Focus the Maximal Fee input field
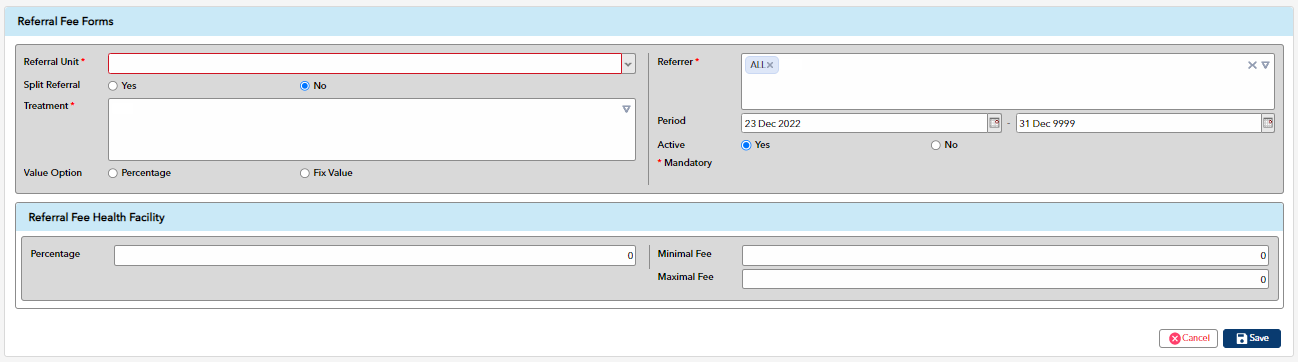Image resolution: width=1298 pixels, height=362 pixels. tap(1005, 279)
